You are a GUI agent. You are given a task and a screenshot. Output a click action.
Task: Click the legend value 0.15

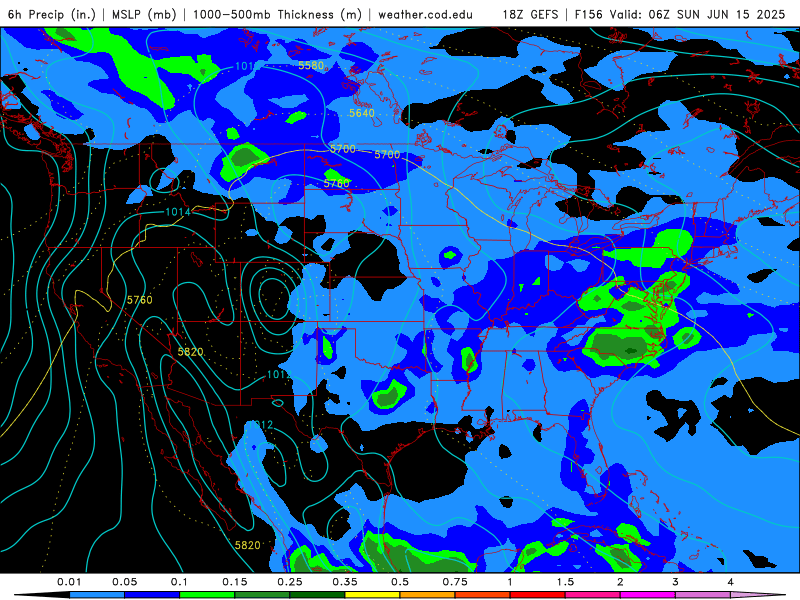coord(235,582)
